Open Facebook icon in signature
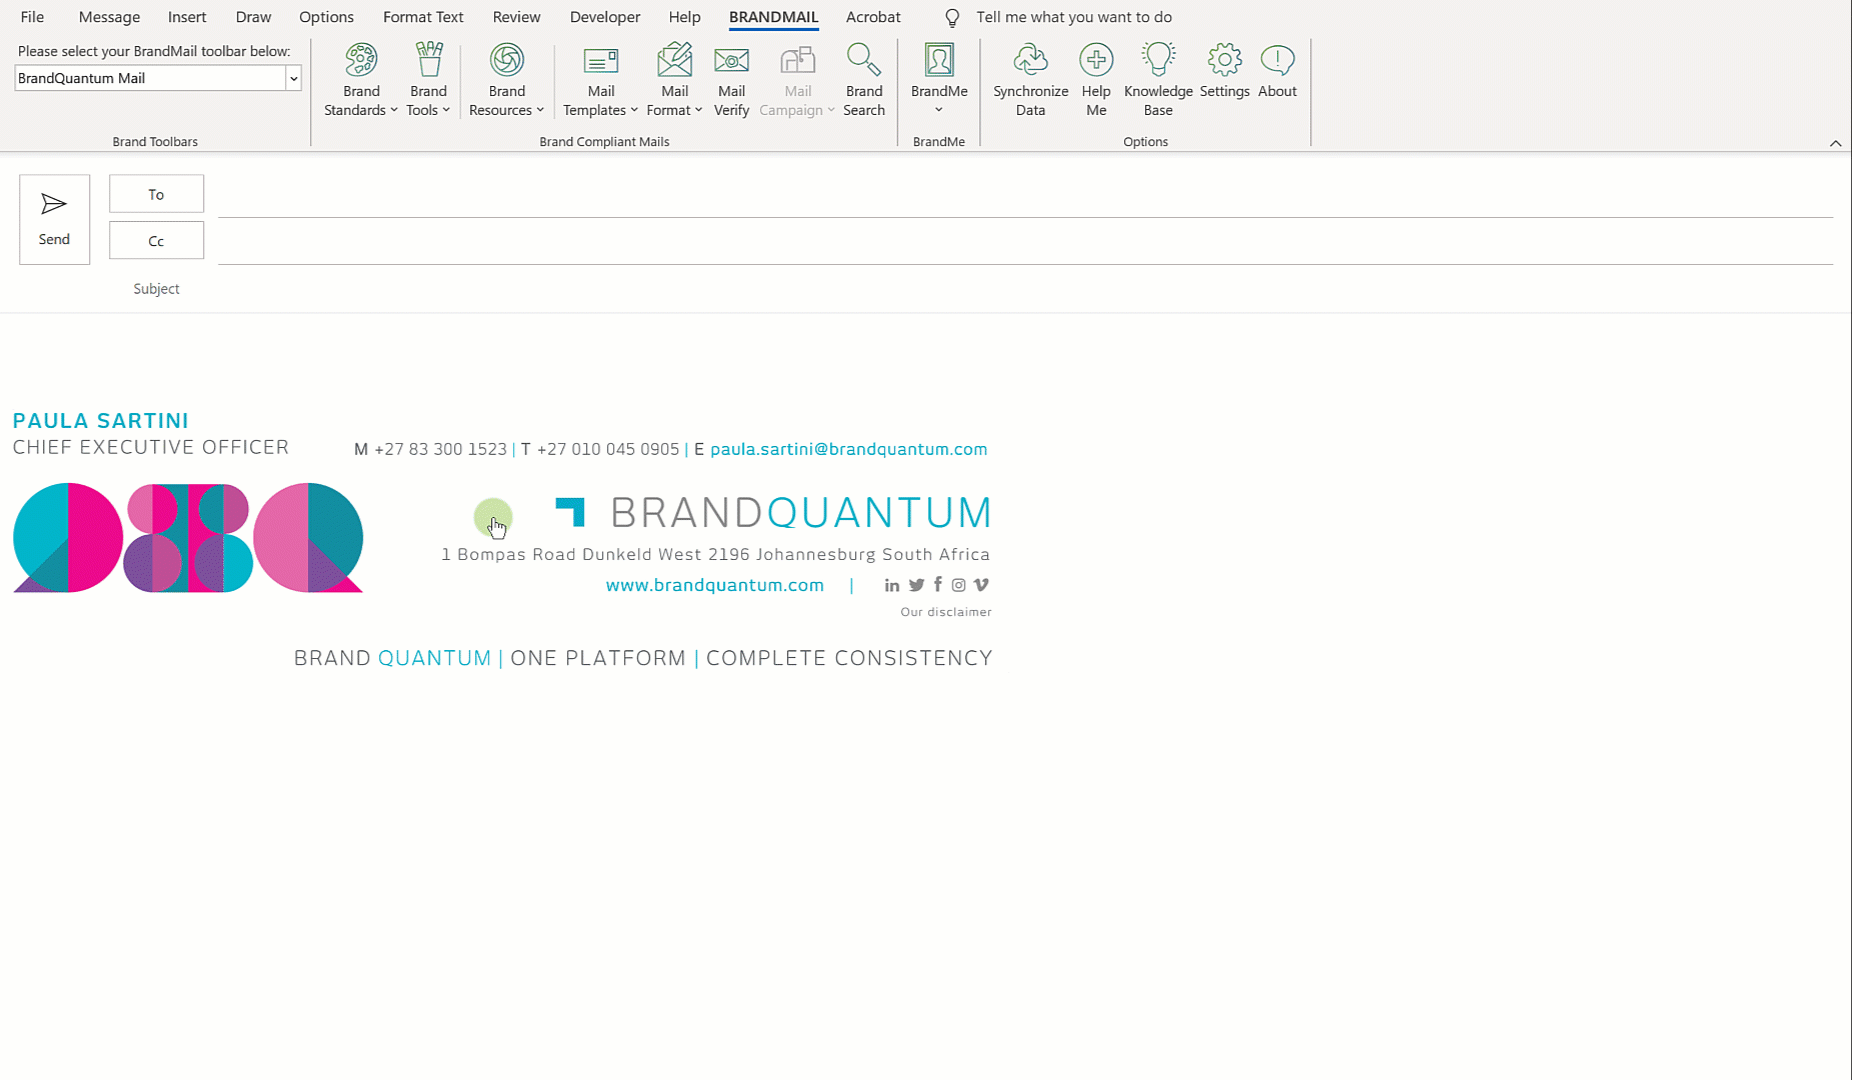1852x1080 pixels. (938, 585)
